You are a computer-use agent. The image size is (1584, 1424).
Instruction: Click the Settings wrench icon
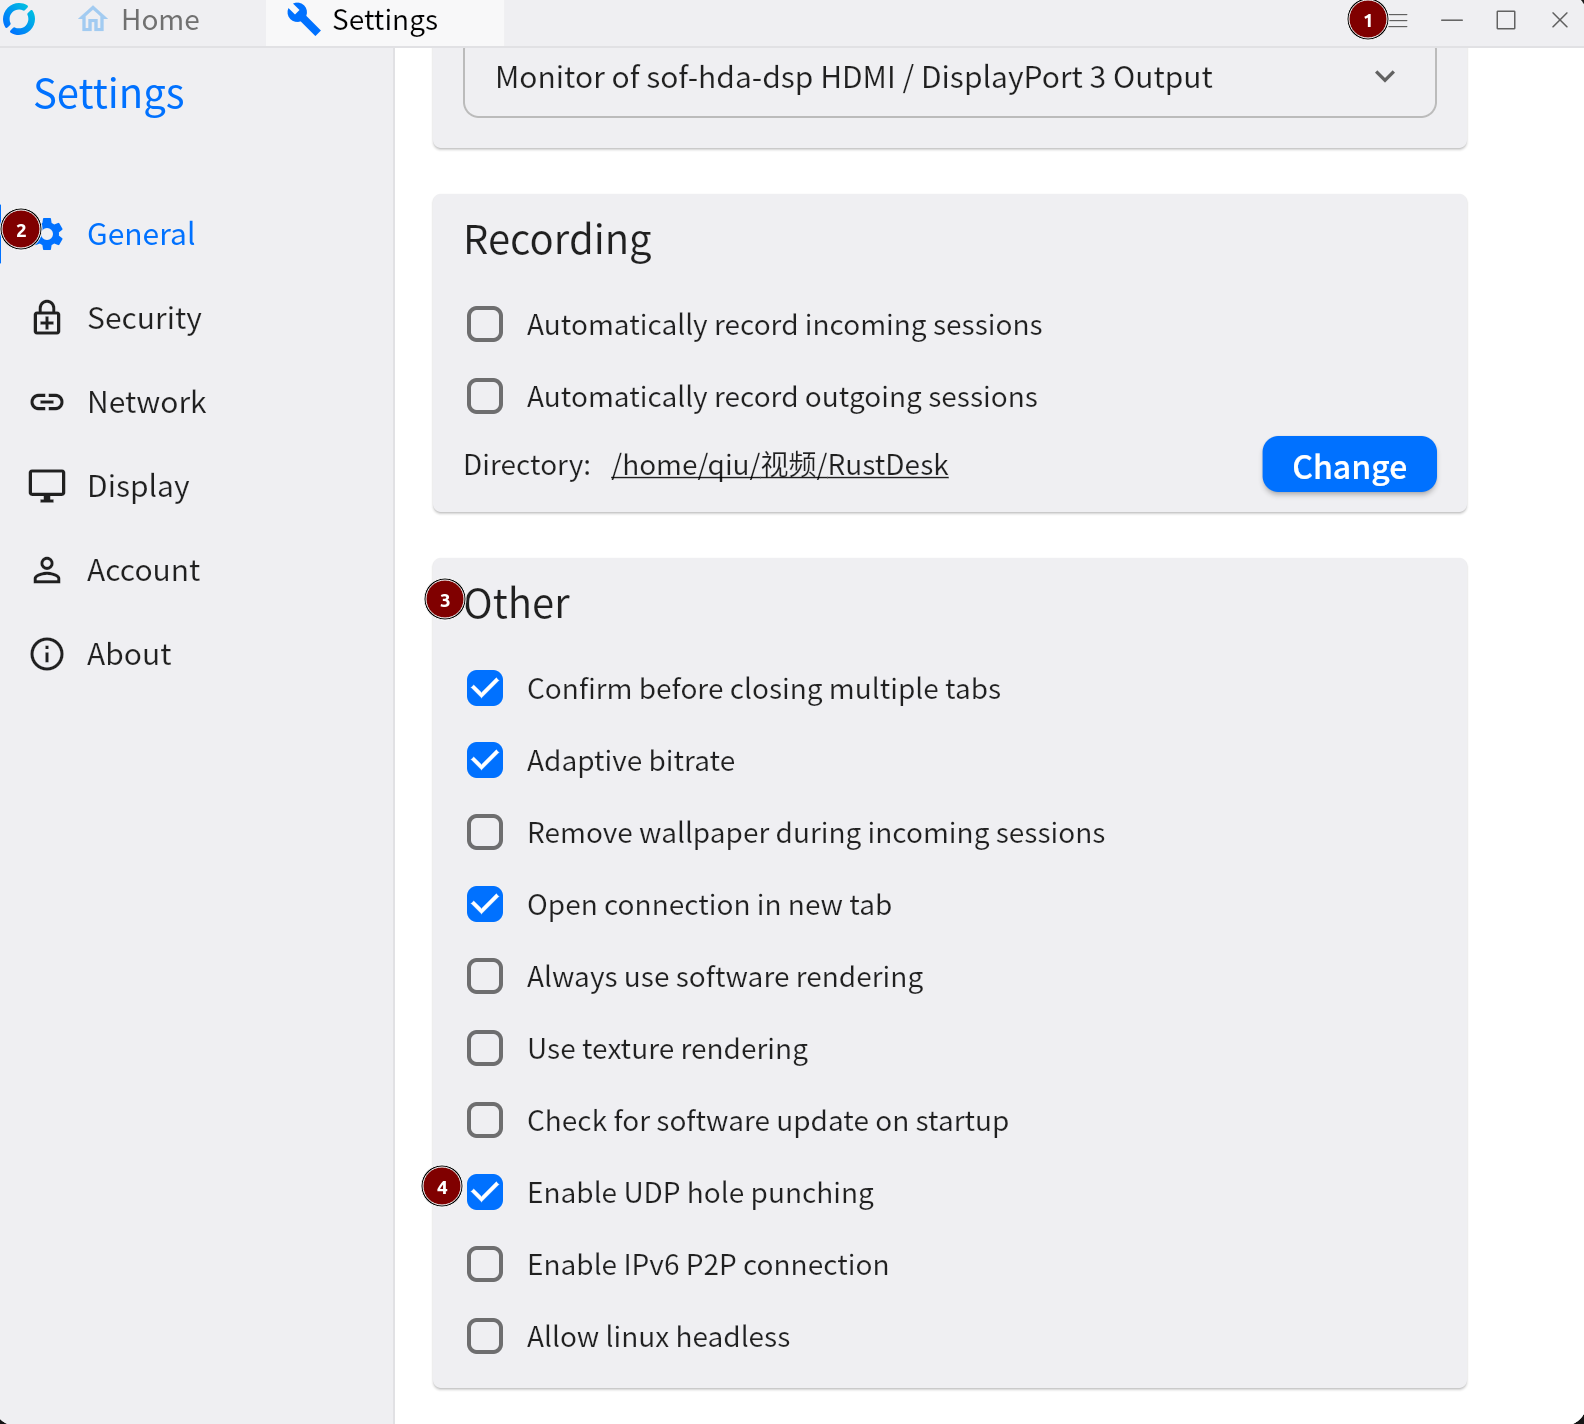[x=303, y=20]
